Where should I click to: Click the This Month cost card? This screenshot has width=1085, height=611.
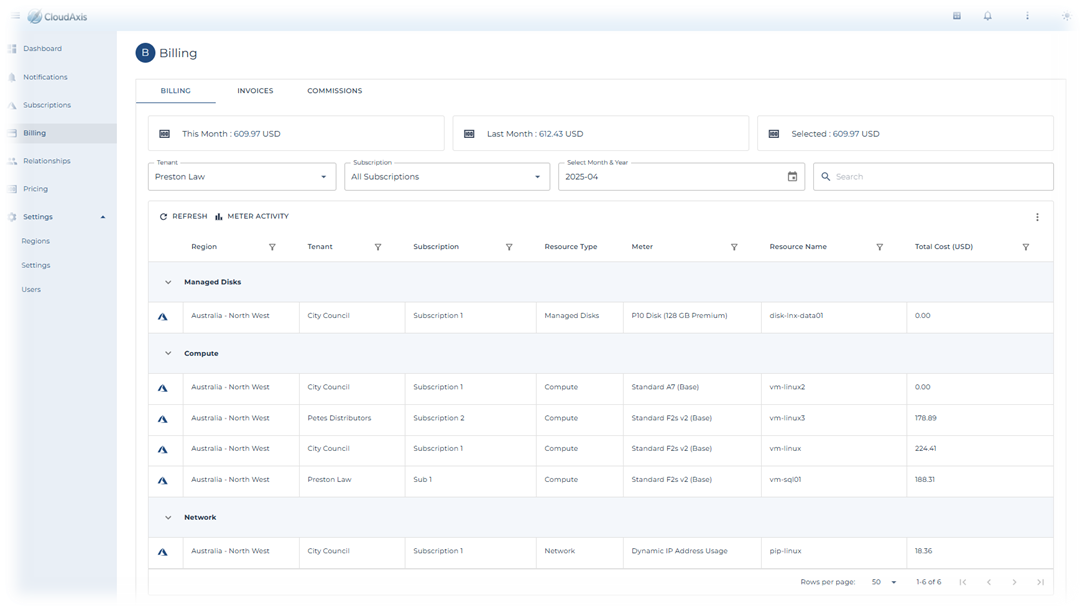pyautogui.click(x=296, y=134)
